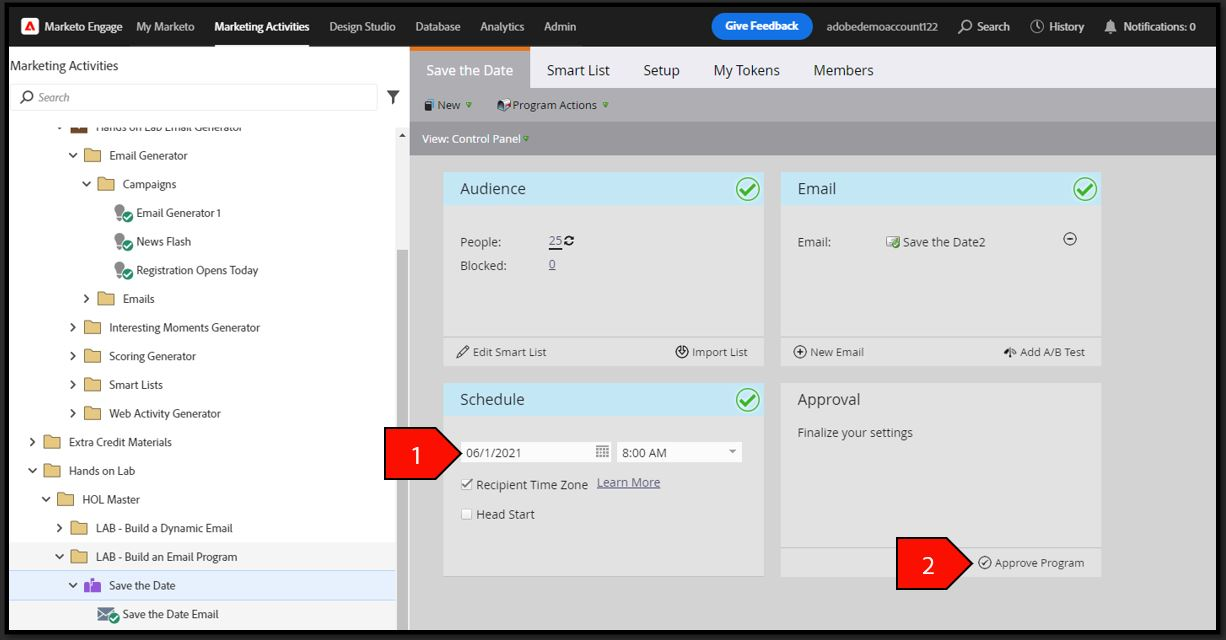Switch to the Smart List tab
Screen dimensions: 1226x640
578,70
